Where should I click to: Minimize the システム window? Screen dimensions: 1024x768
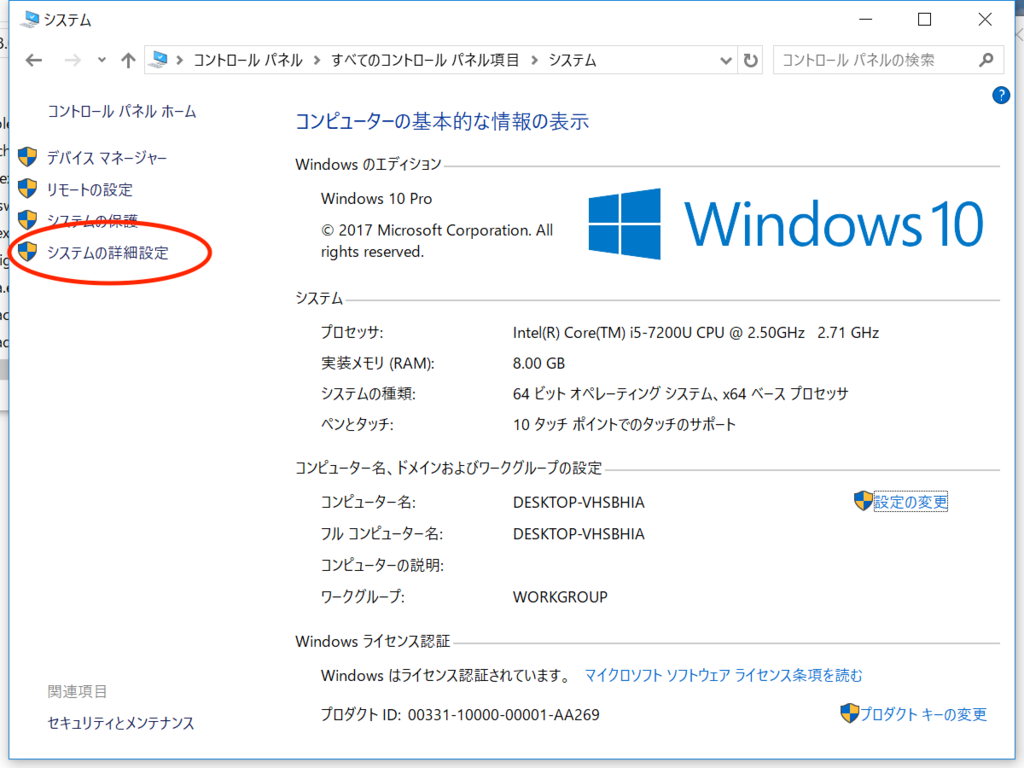[865, 20]
